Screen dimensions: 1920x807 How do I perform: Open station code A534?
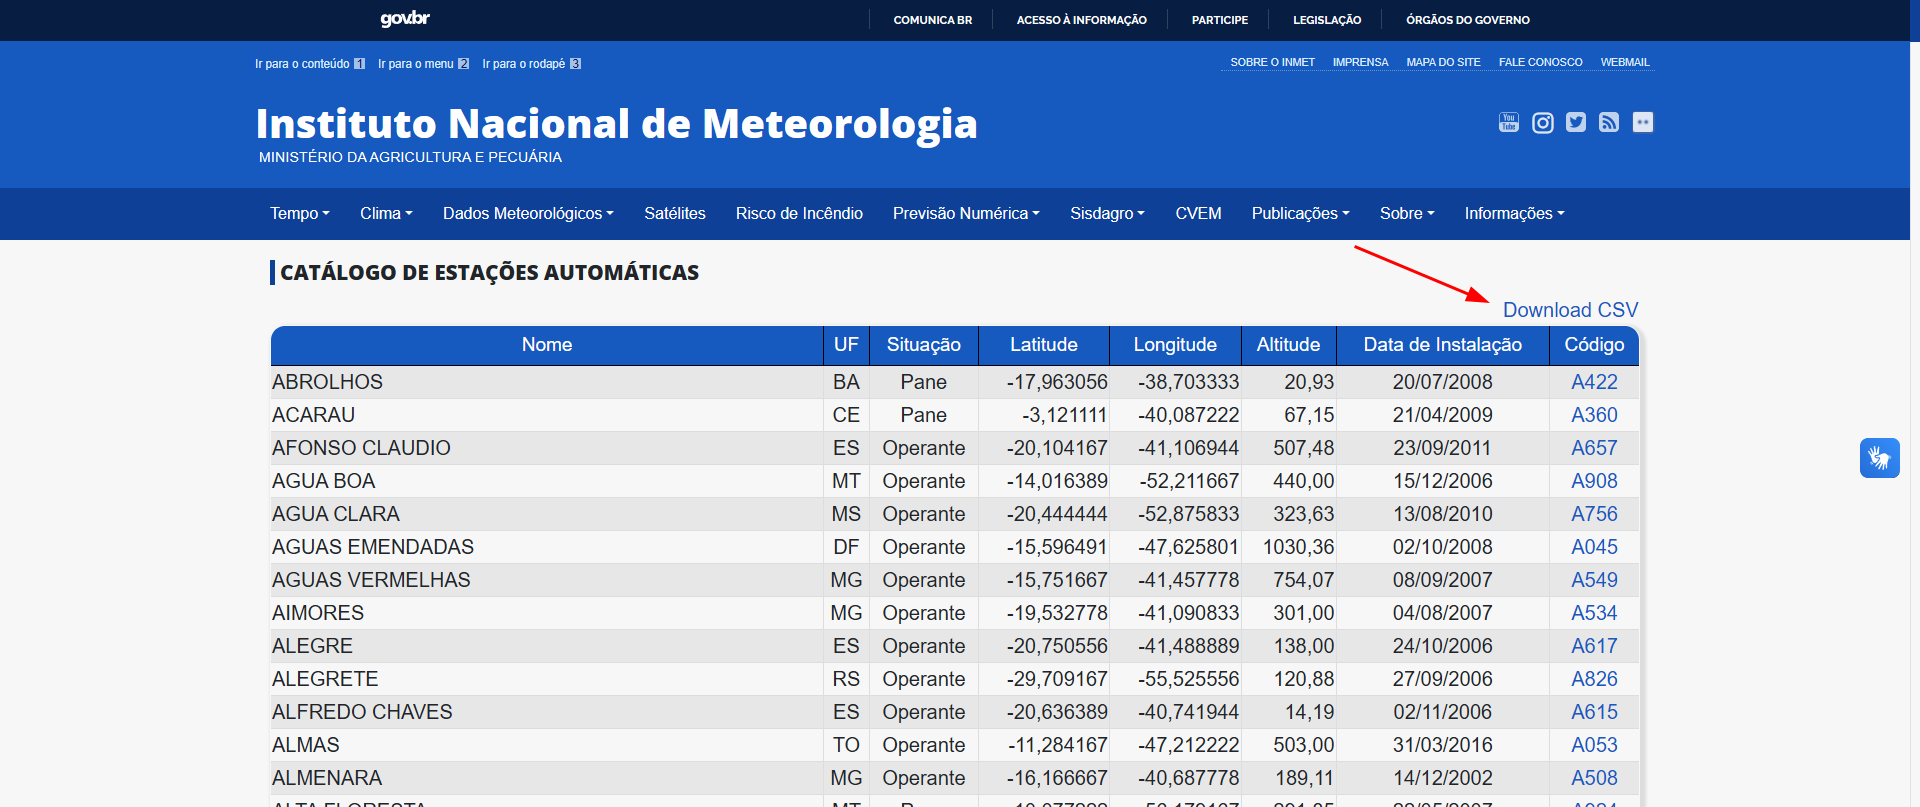tap(1594, 613)
